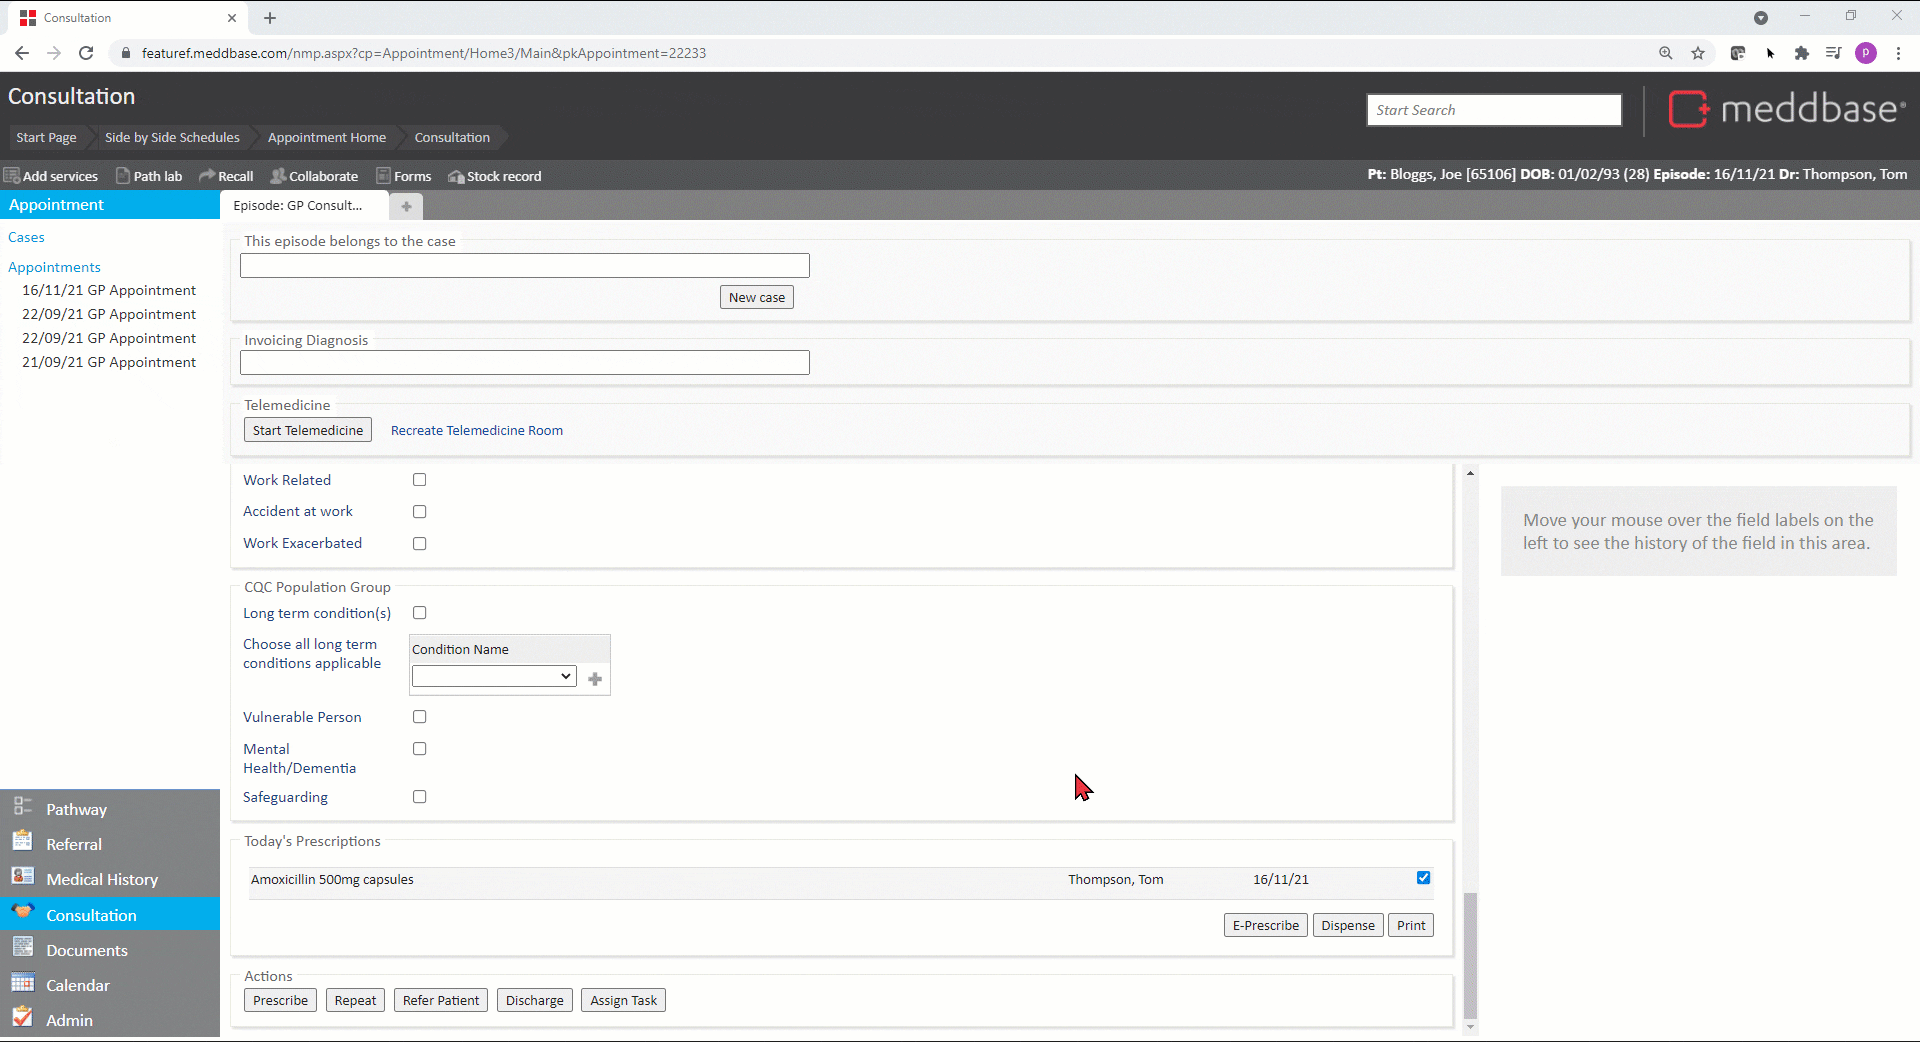Expand the Condition Name dropdown
The height and width of the screenshot is (1042, 1920).
(494, 677)
